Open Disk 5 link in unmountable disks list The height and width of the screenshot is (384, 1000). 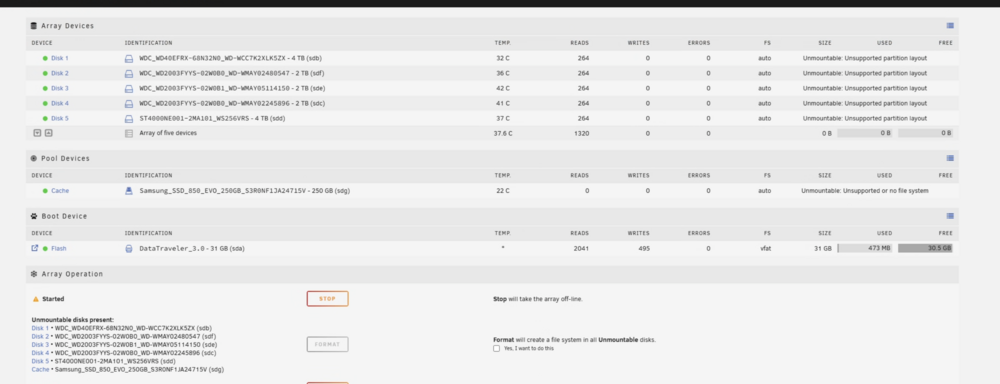[x=40, y=361]
